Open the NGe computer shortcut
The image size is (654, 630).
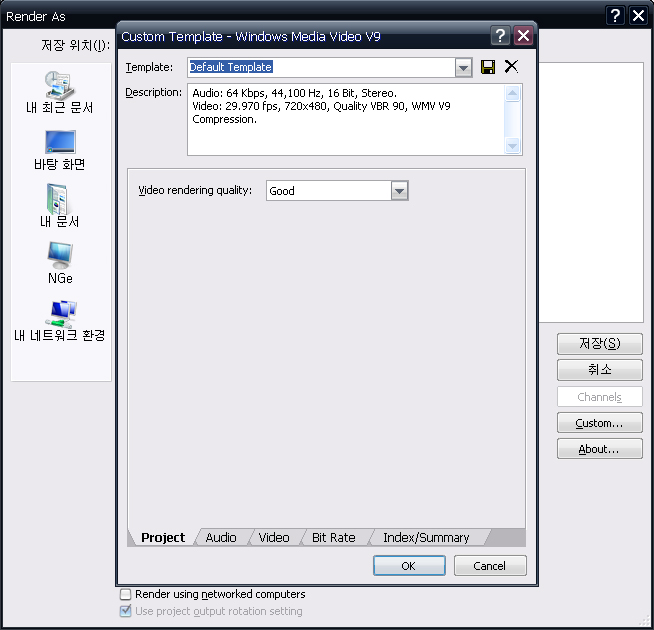pos(60,263)
